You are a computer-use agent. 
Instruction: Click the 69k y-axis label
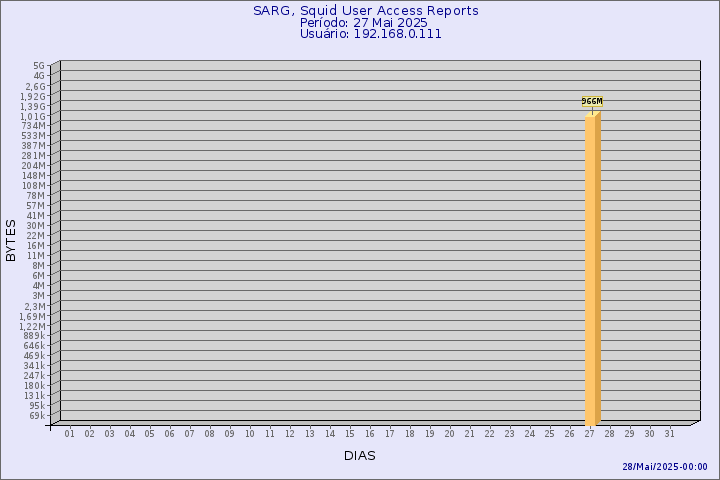click(x=37, y=416)
